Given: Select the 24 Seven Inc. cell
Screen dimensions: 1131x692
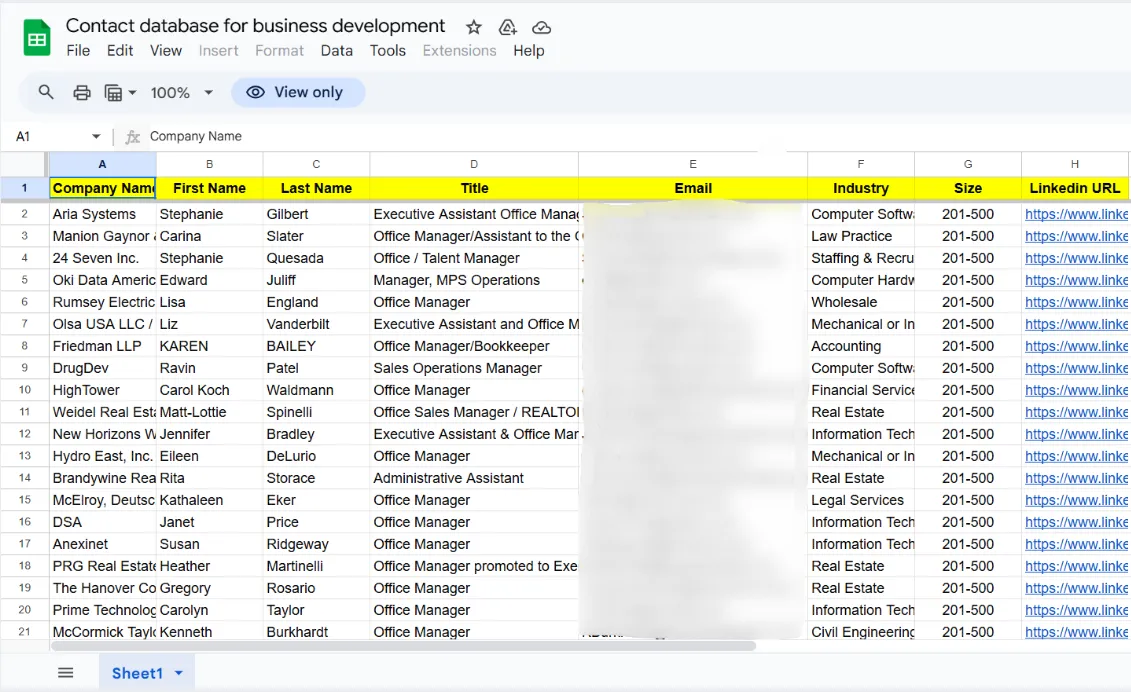Looking at the screenshot, I should 102,258.
